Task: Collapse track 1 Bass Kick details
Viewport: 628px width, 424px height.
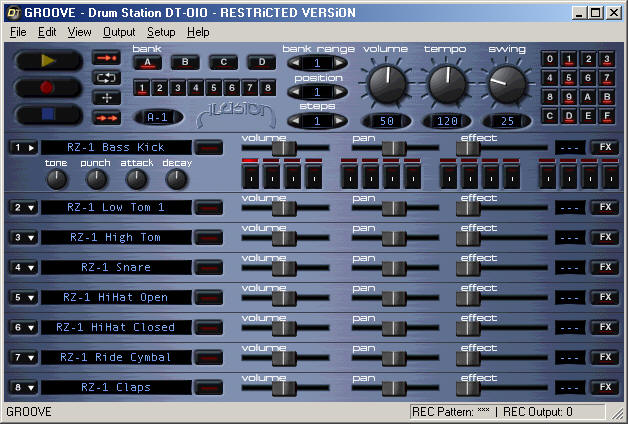Action: point(24,148)
